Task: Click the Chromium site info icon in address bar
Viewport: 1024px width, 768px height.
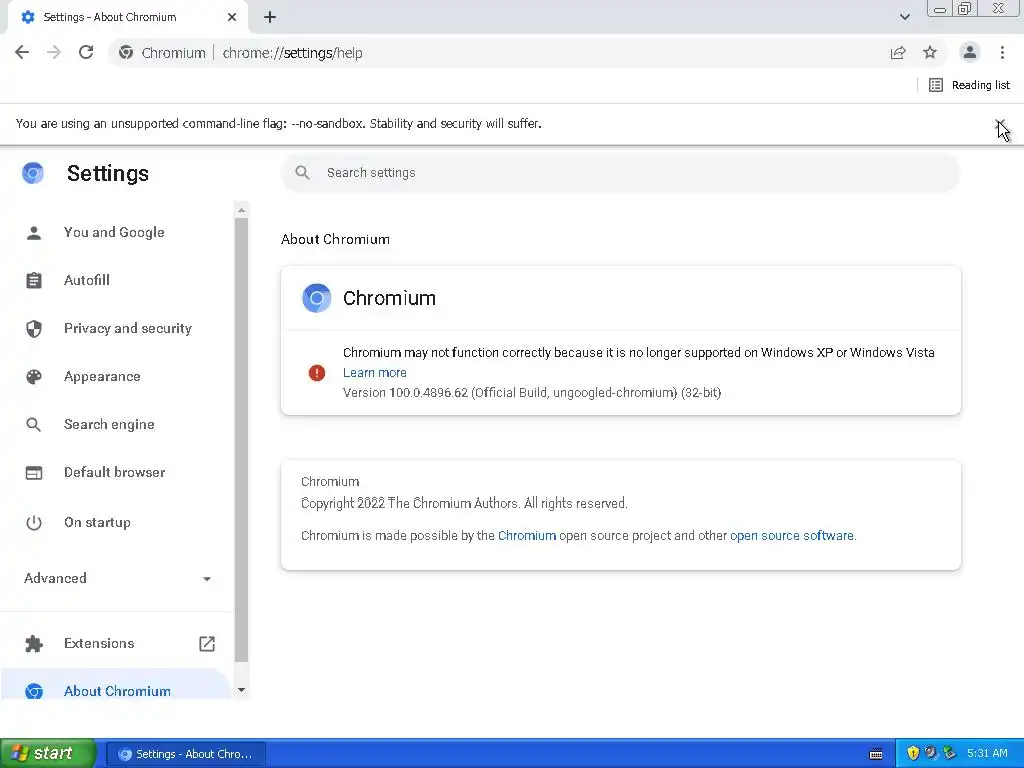Action: tap(126, 53)
